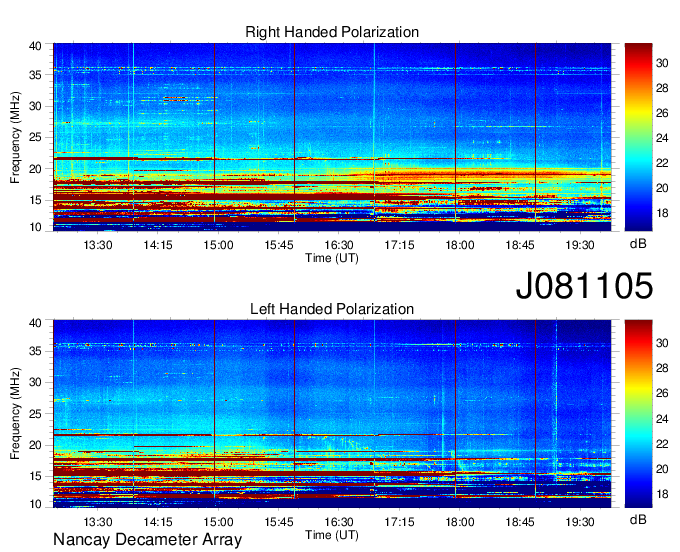The image size is (680, 552).
Task: Click "Time (UT)" label under Right Handed plot
Action: point(332,258)
